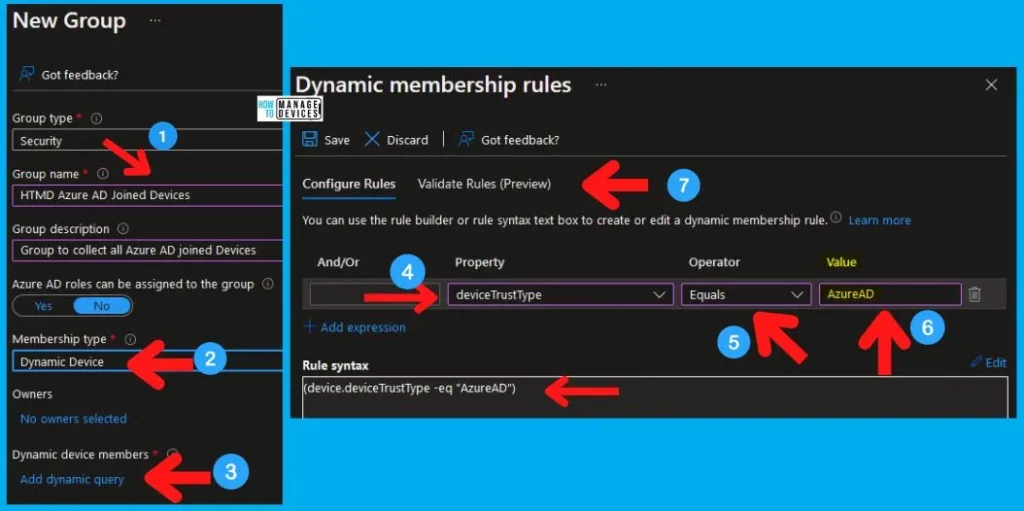This screenshot has height=511, width=1024.
Task: Focus the AzureAD value input field
Action: click(x=890, y=295)
